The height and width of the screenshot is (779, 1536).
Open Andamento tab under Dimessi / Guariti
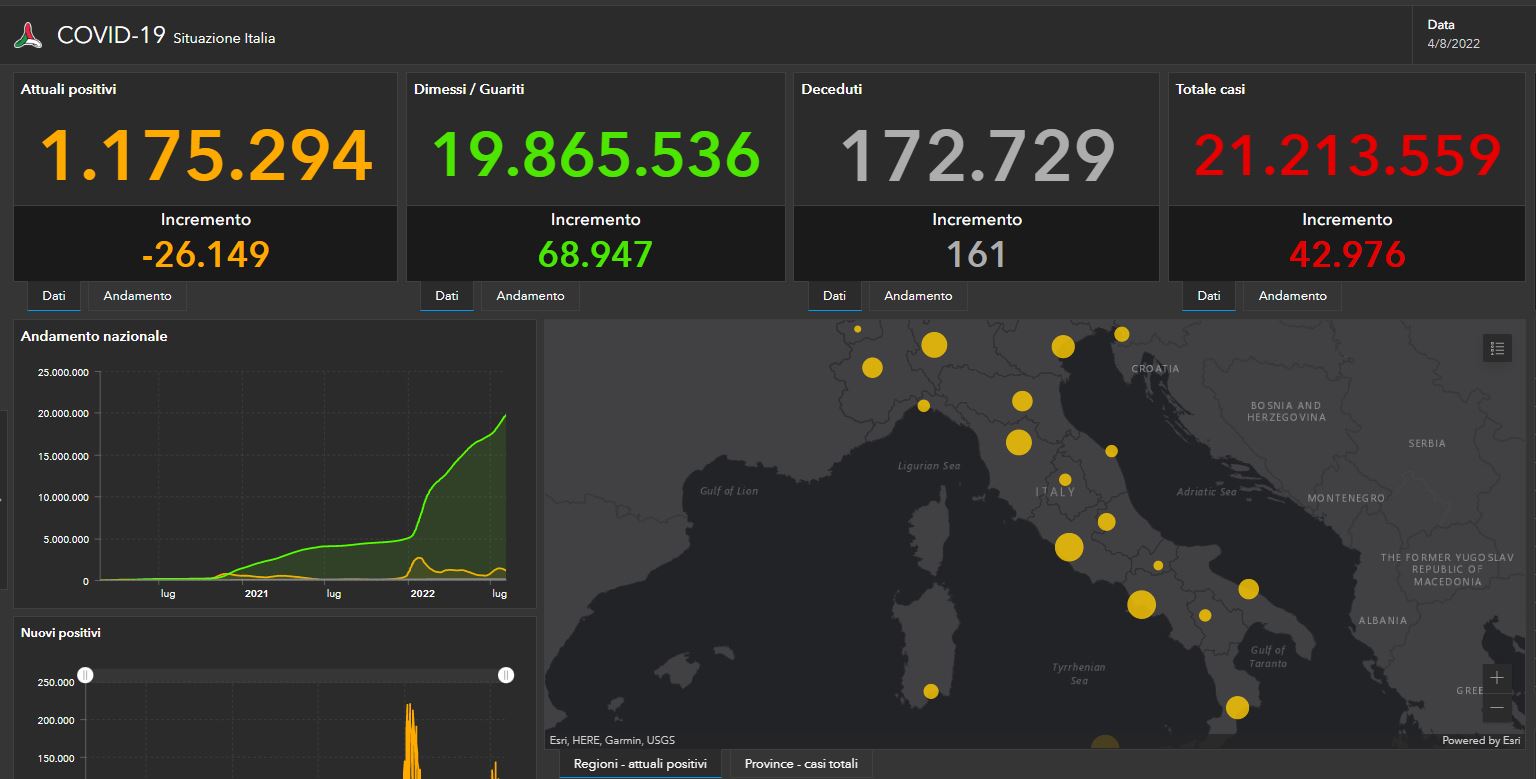[530, 296]
